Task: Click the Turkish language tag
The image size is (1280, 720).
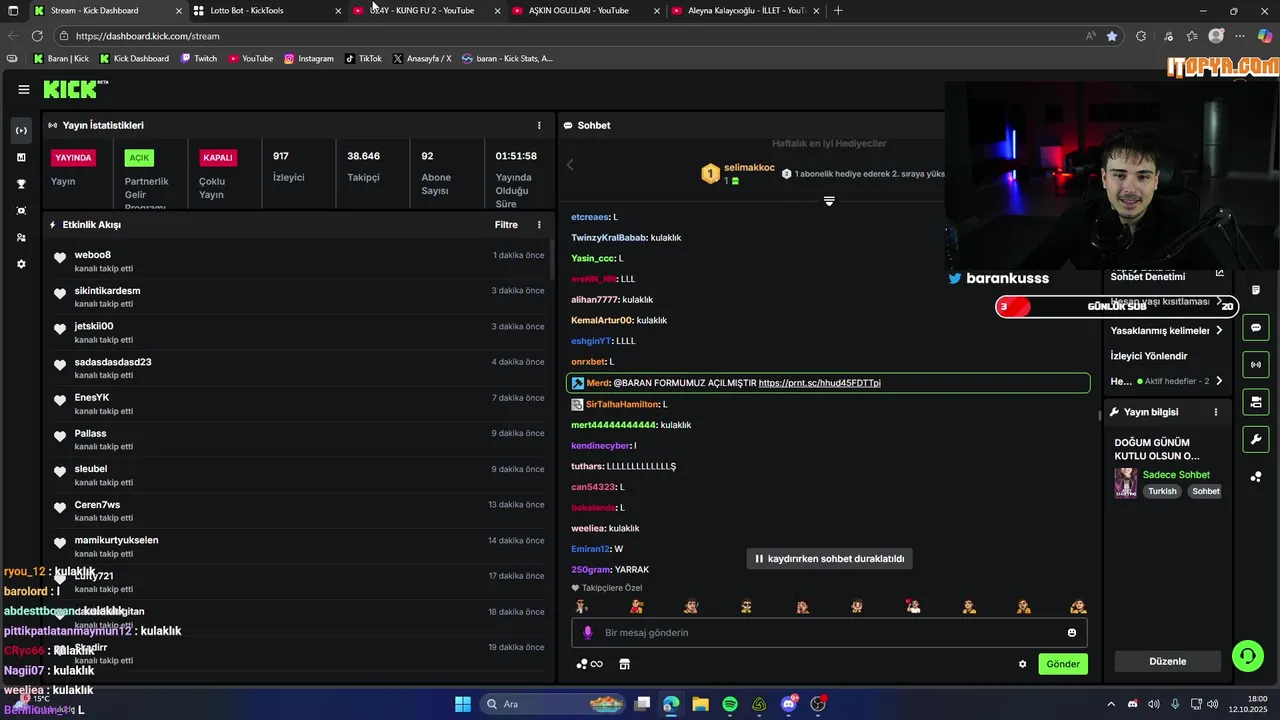Action: tap(1162, 492)
